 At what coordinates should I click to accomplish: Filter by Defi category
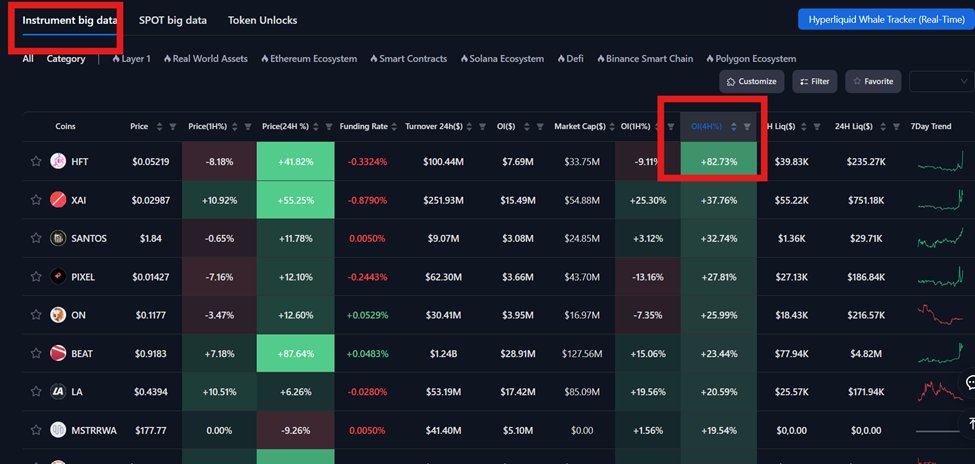point(570,58)
